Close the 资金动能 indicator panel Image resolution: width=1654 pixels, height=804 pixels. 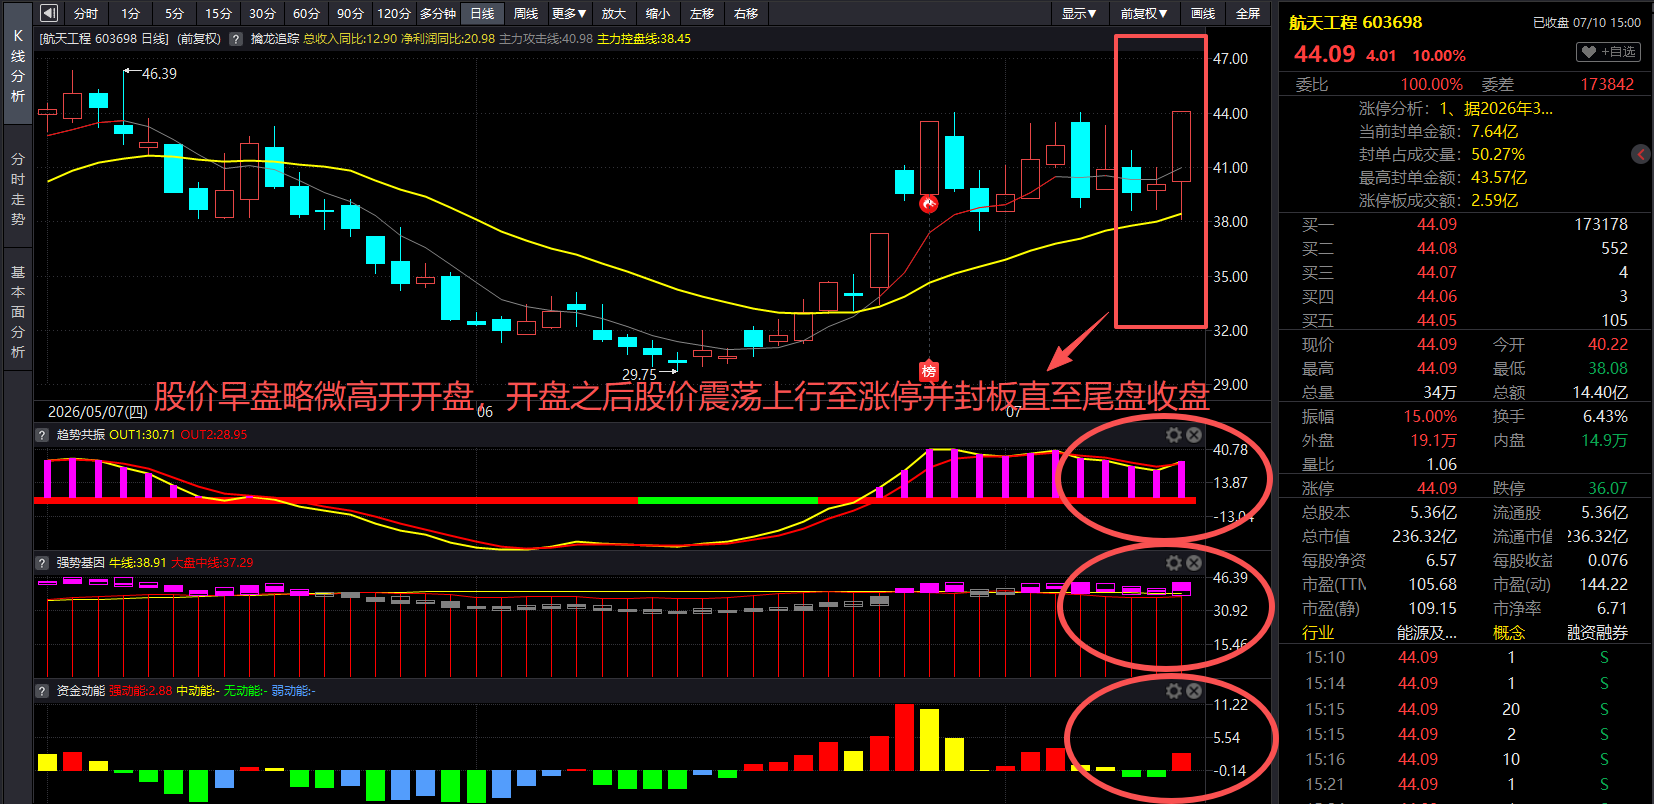point(1194,691)
